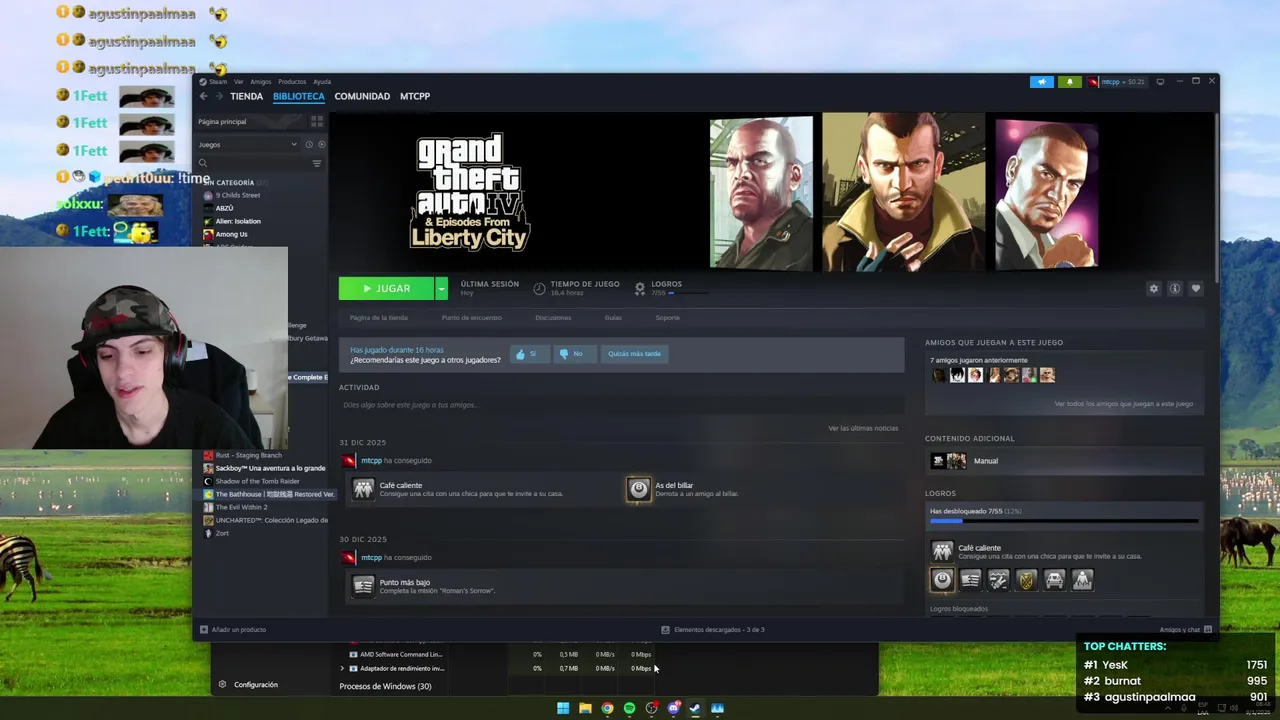Open the MTCPP profile tab
This screenshot has height=720, width=1280.
pos(415,96)
